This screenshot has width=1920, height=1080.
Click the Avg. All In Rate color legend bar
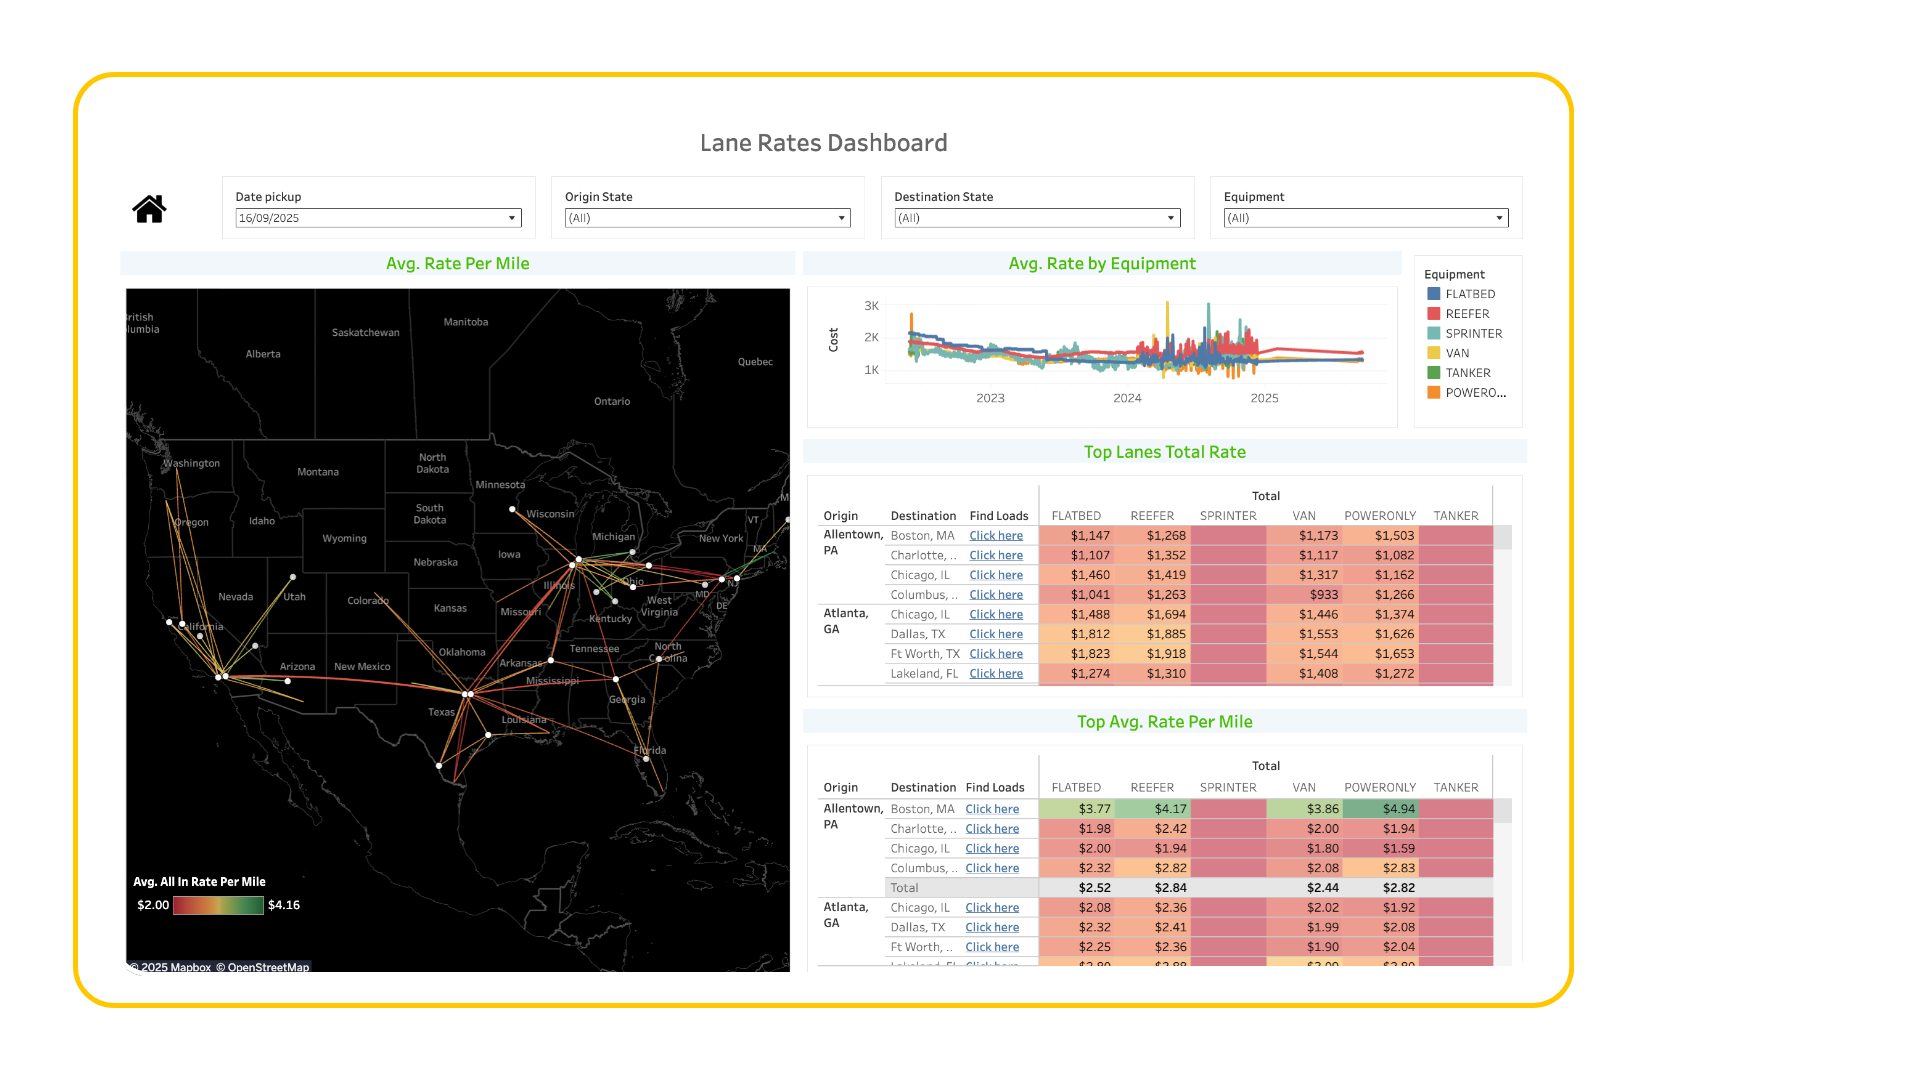pos(218,905)
